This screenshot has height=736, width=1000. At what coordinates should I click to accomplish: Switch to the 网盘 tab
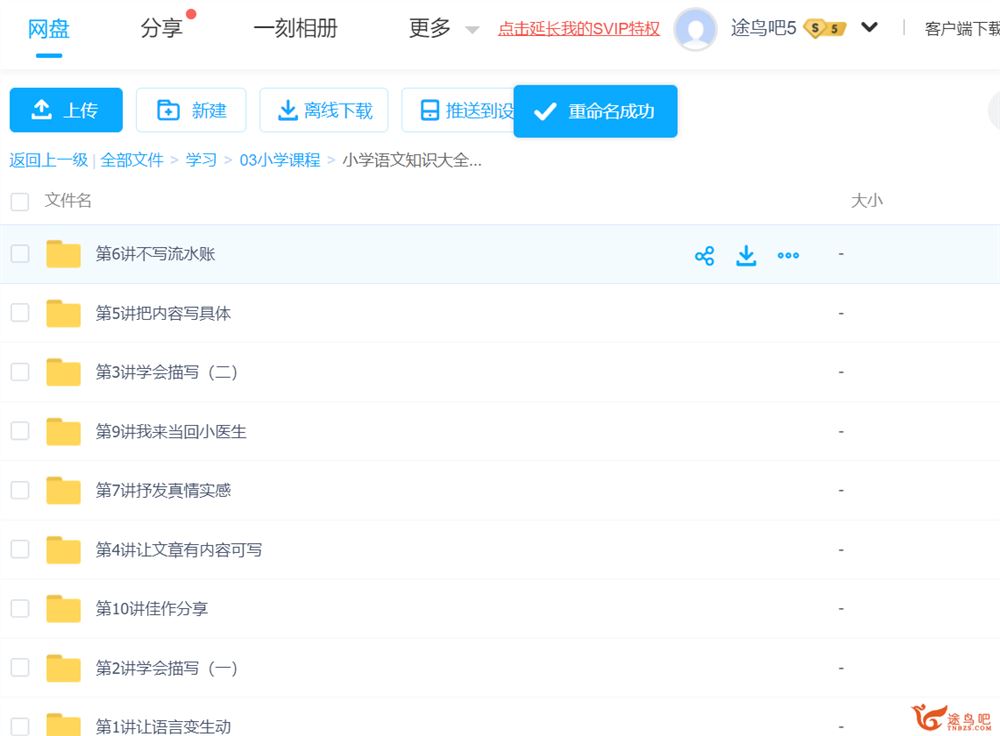(x=48, y=29)
